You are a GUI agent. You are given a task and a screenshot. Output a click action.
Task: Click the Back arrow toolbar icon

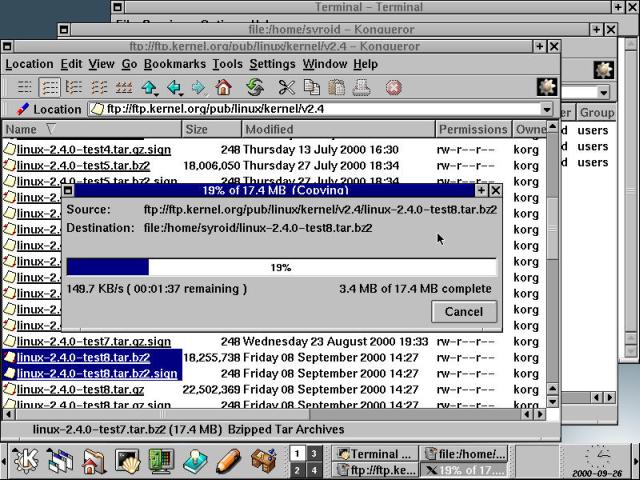(x=174, y=87)
